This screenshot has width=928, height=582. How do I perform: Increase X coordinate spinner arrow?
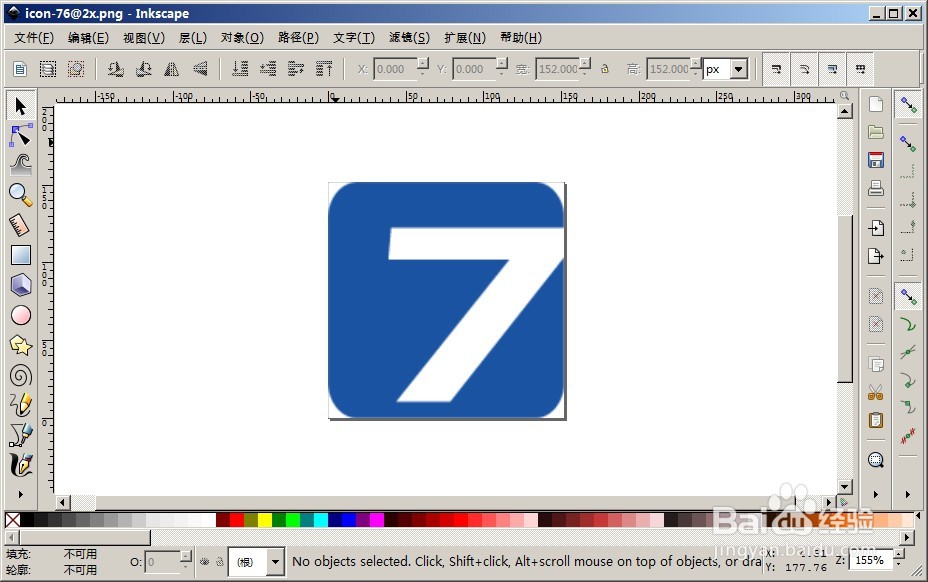point(423,62)
